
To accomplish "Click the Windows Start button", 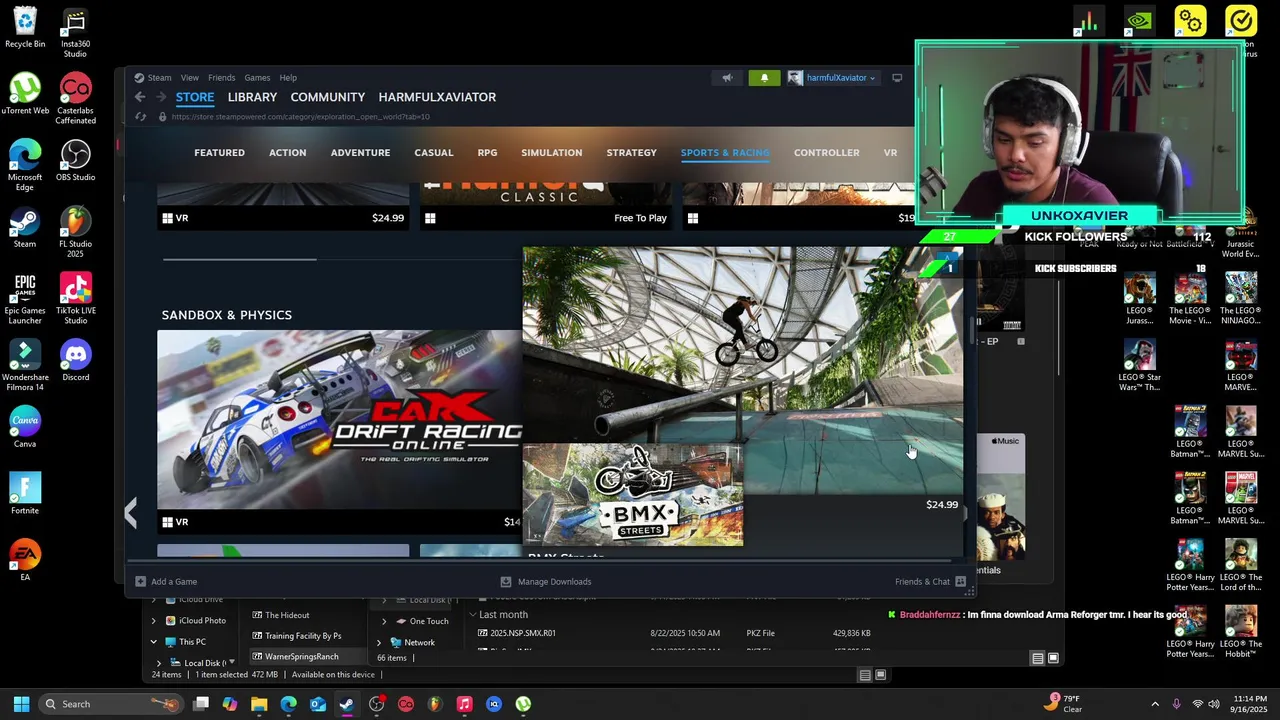I will click(x=21, y=704).
